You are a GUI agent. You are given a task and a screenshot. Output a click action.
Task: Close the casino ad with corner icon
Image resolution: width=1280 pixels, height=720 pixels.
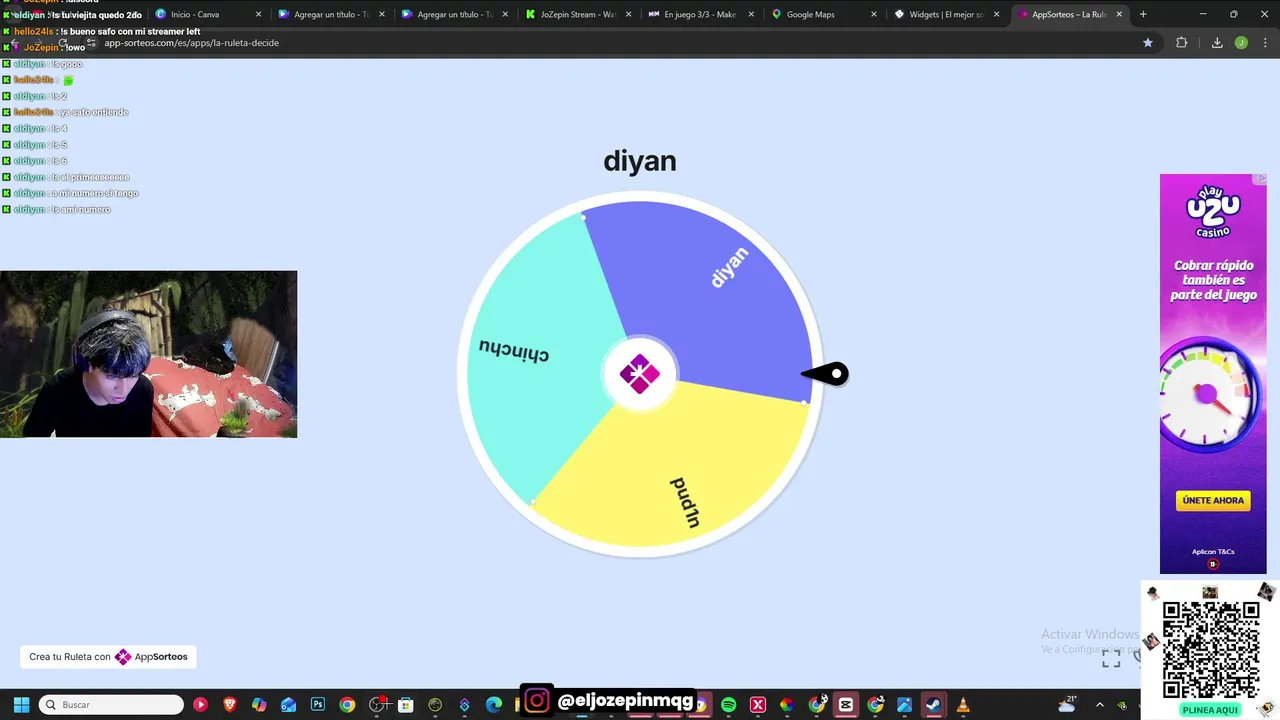coord(1261,179)
